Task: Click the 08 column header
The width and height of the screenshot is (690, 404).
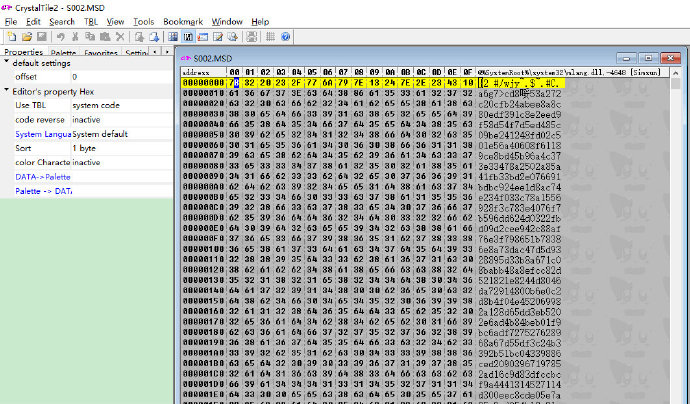Action: (x=359, y=72)
